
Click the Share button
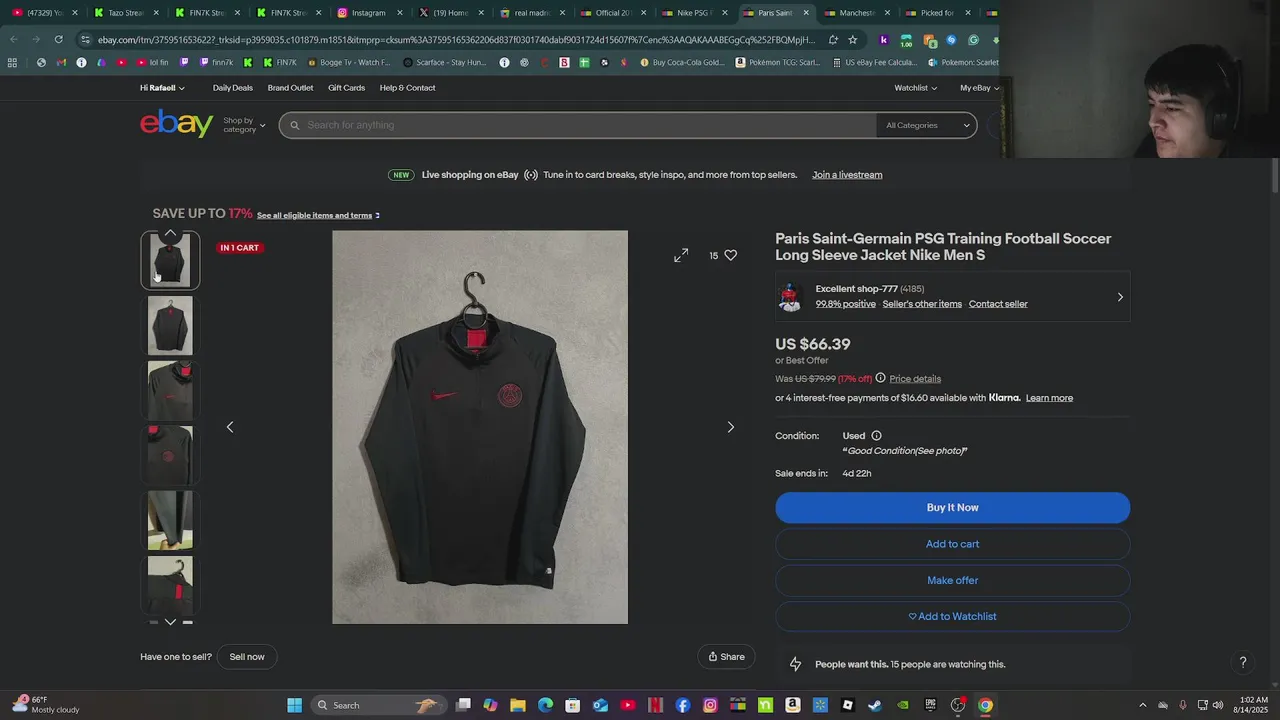coord(727,657)
